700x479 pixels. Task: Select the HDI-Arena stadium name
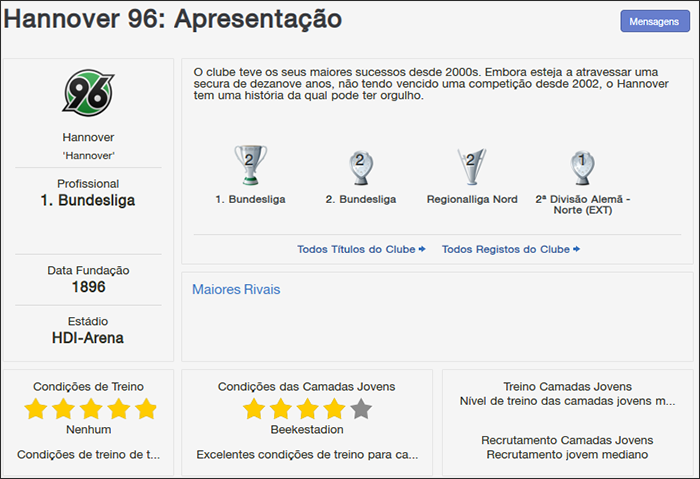tap(88, 338)
